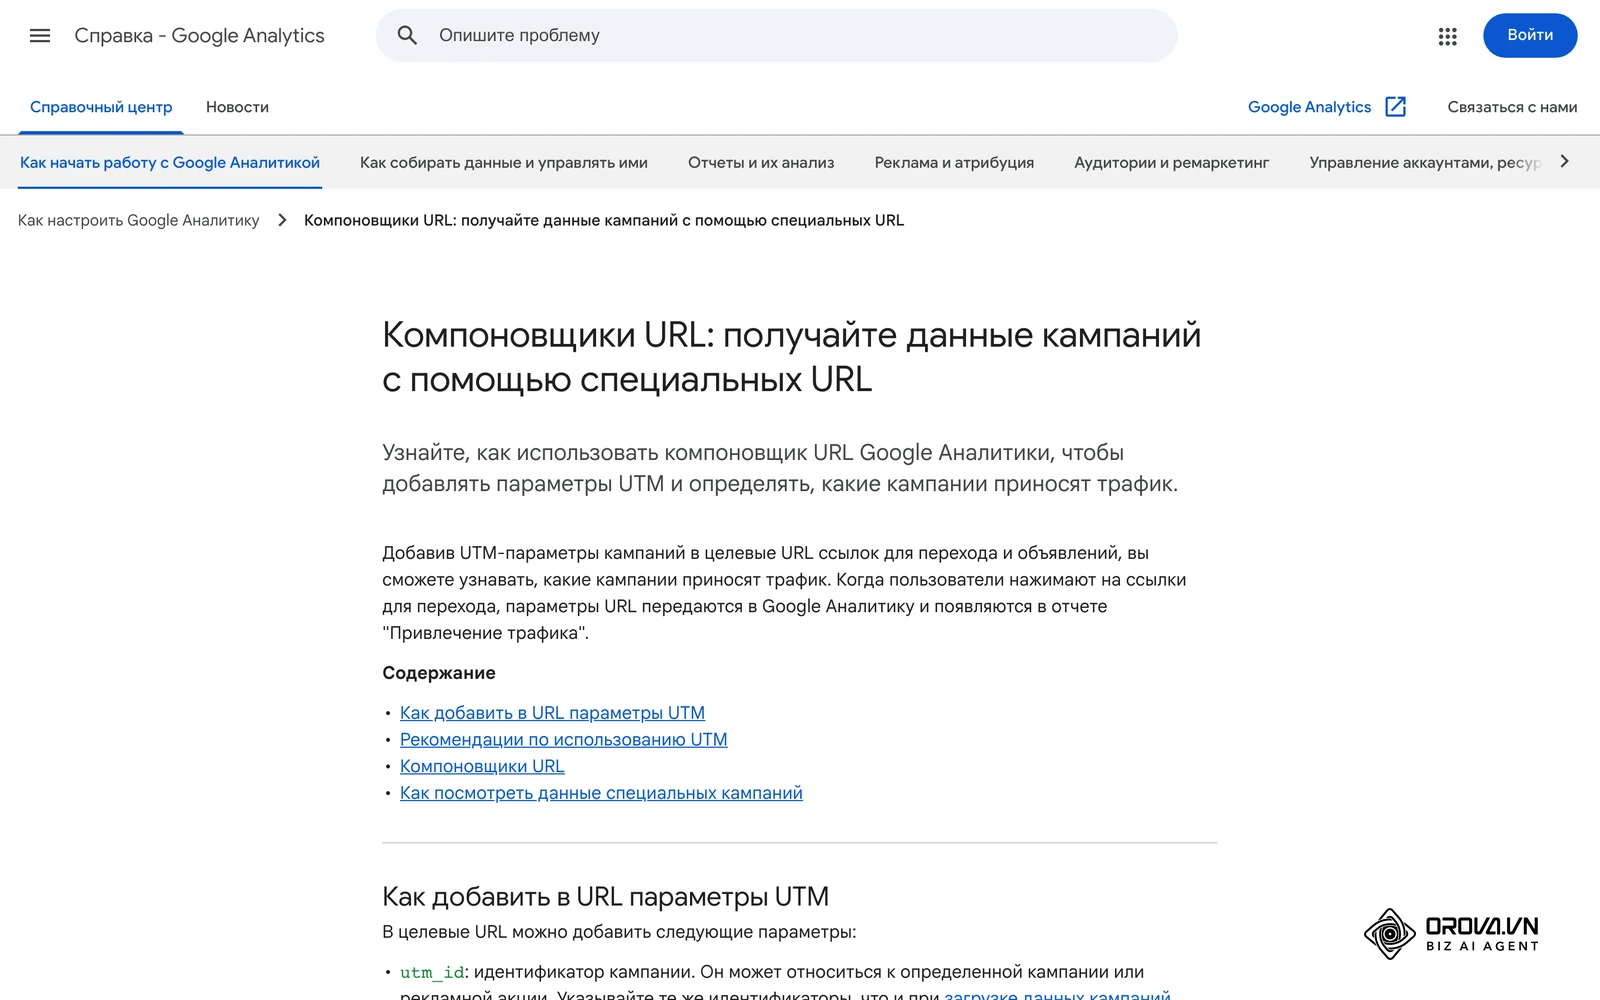The width and height of the screenshot is (1600, 1000).
Task: Open the hamburger main menu
Action: point(40,36)
